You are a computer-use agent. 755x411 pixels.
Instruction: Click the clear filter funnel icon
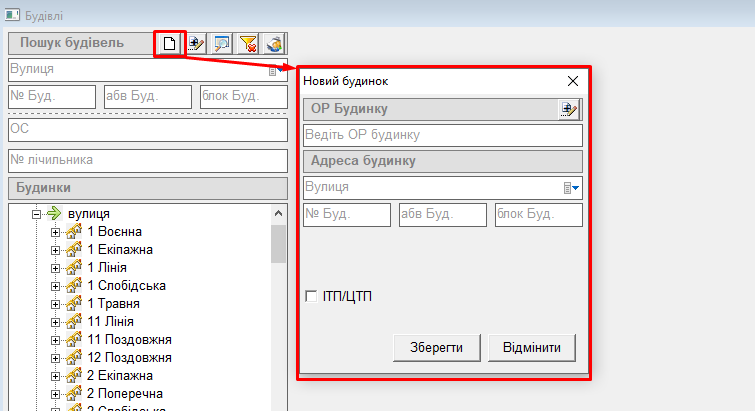248,43
